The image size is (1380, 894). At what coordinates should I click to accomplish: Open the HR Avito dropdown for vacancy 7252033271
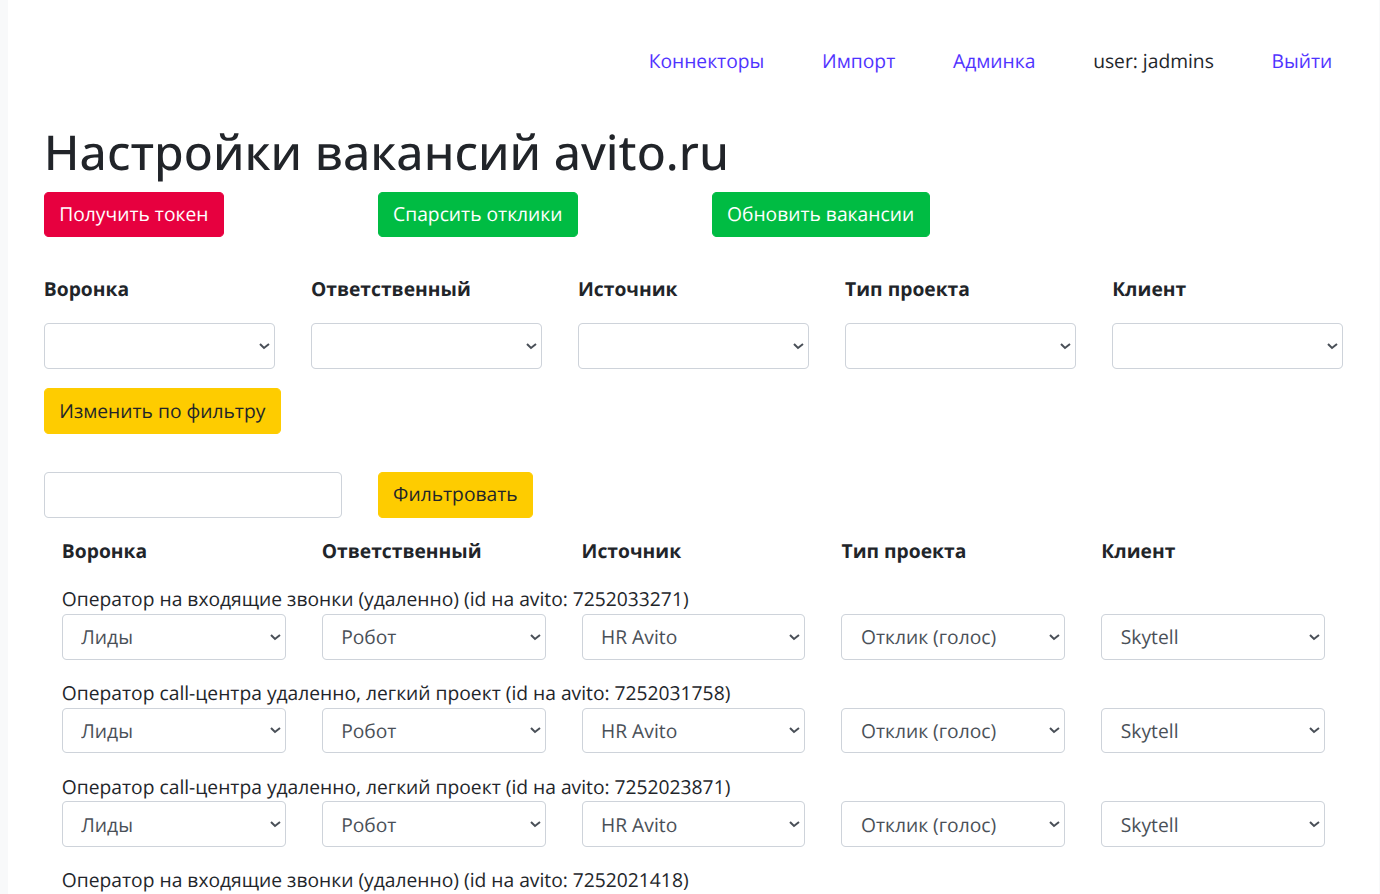pos(693,637)
